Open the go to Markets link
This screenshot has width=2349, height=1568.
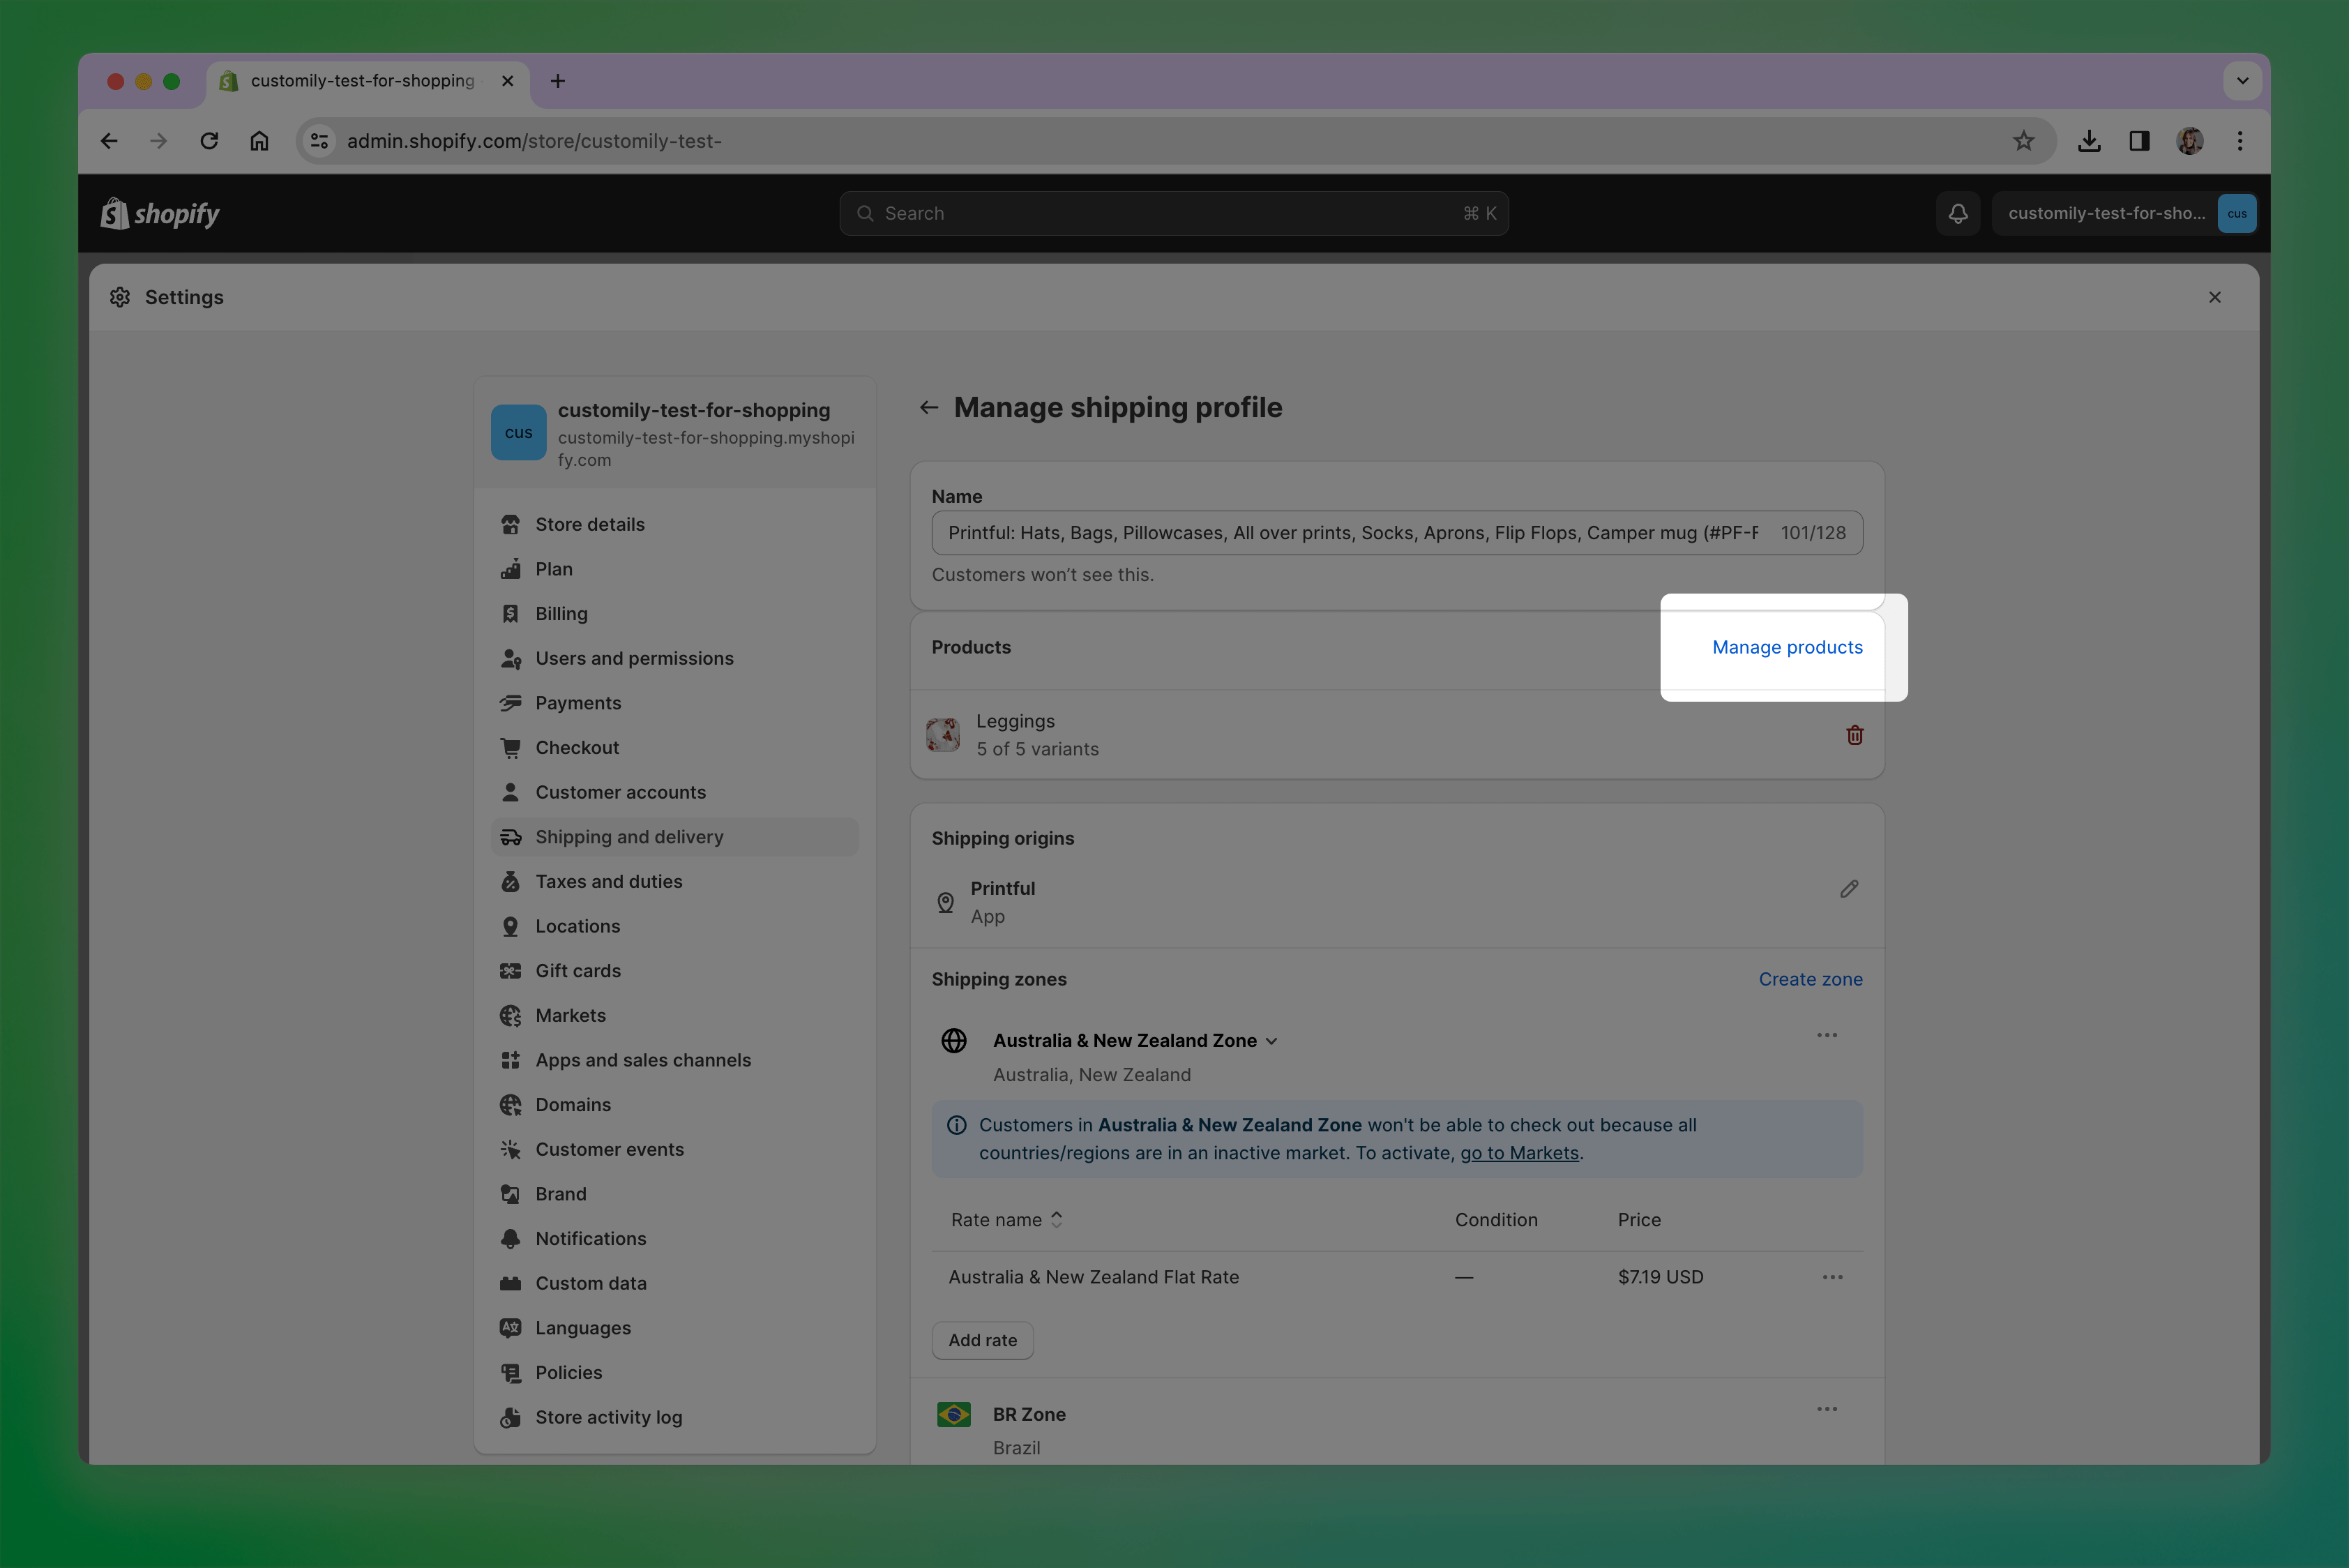(x=1518, y=1153)
